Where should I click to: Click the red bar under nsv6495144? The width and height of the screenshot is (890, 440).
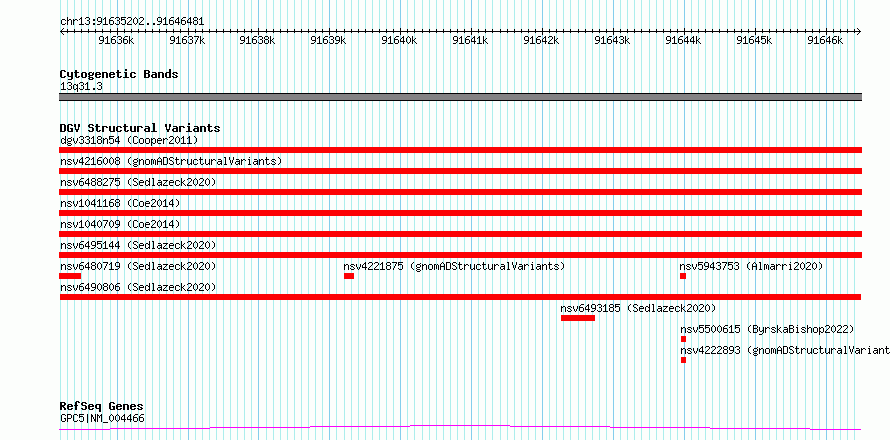(460, 255)
